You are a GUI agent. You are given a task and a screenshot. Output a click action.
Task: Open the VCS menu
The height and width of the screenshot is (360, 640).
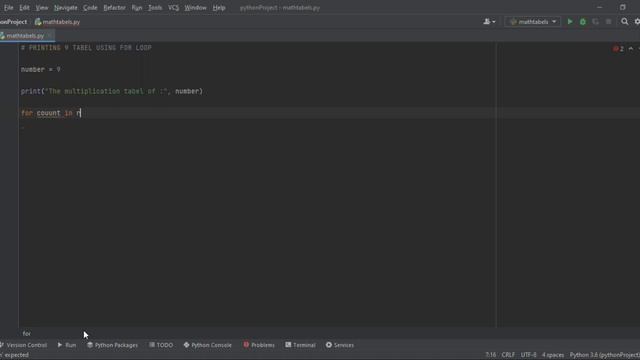[x=173, y=8]
